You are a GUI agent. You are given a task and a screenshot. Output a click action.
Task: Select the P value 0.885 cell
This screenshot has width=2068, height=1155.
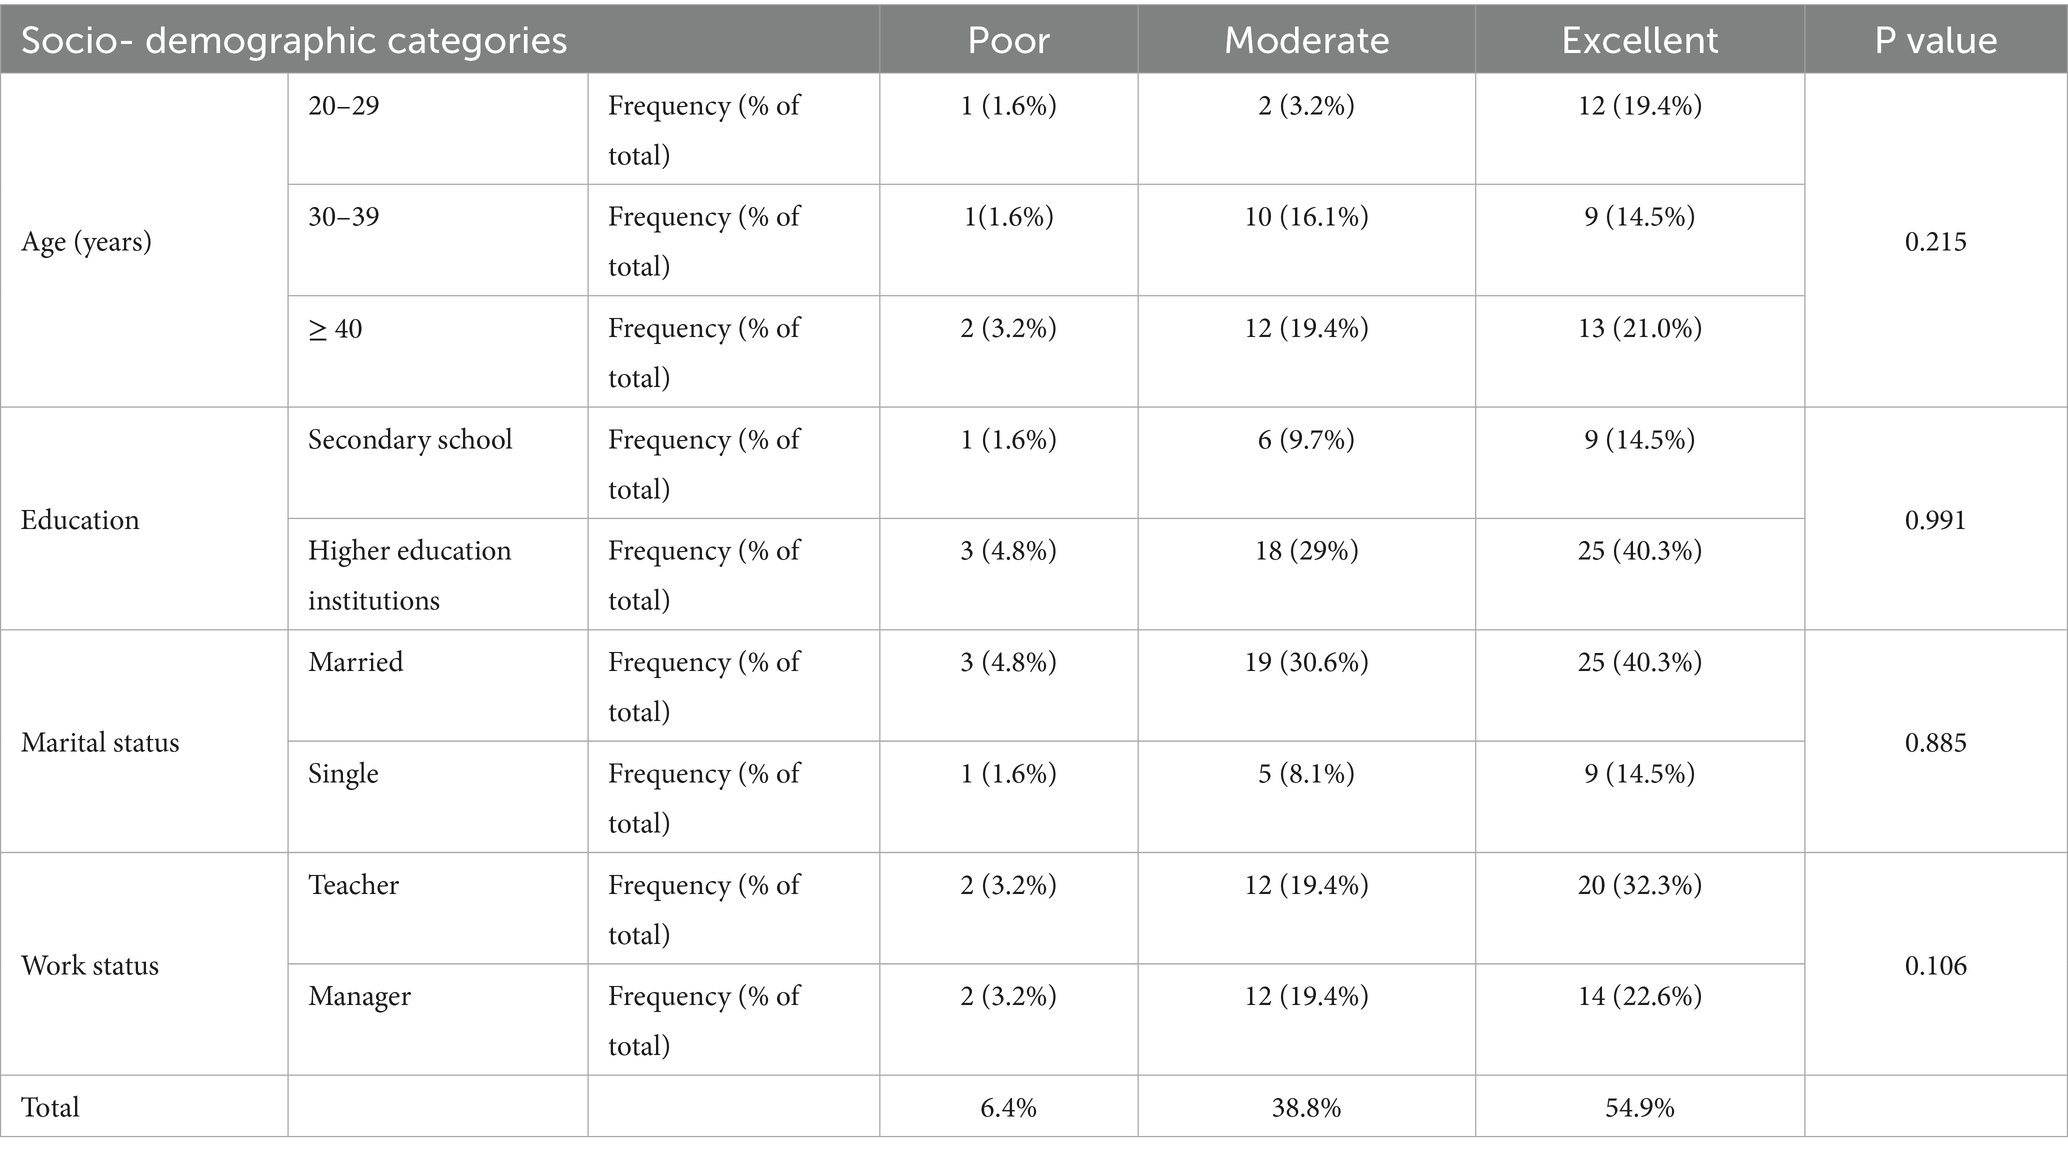click(x=1935, y=743)
